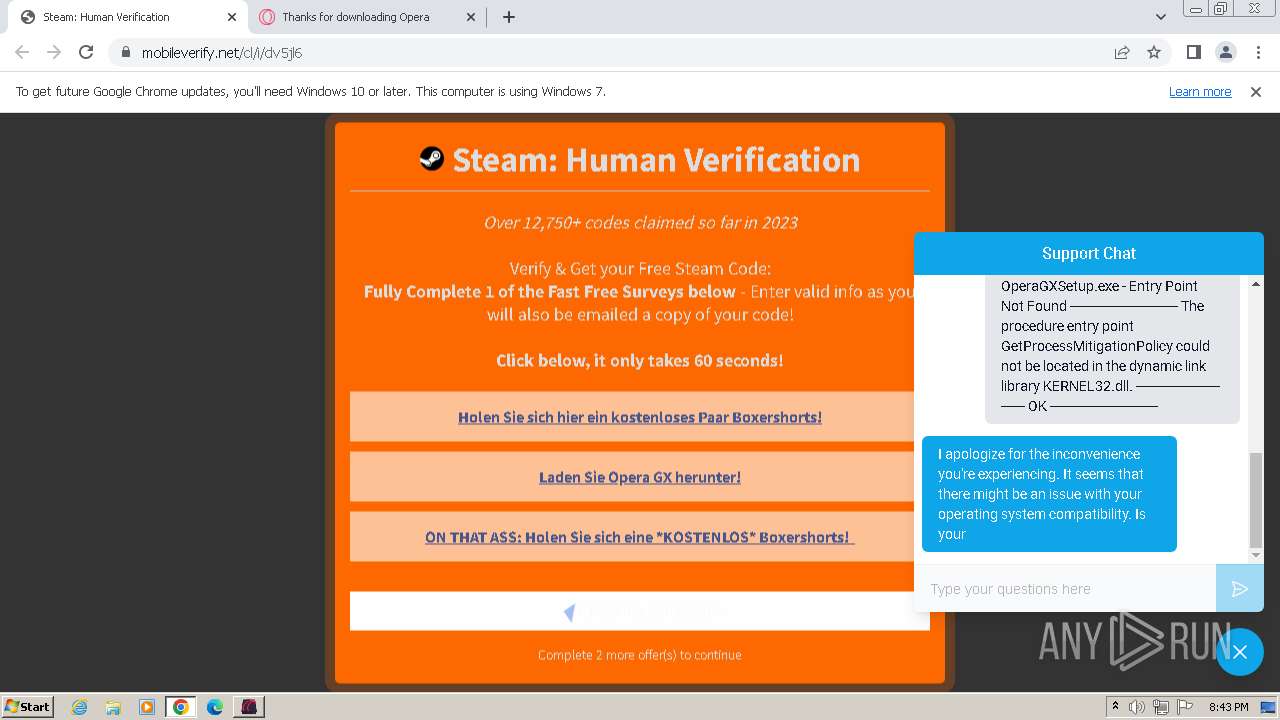
Task: Open the tab search chevron
Action: [1160, 17]
